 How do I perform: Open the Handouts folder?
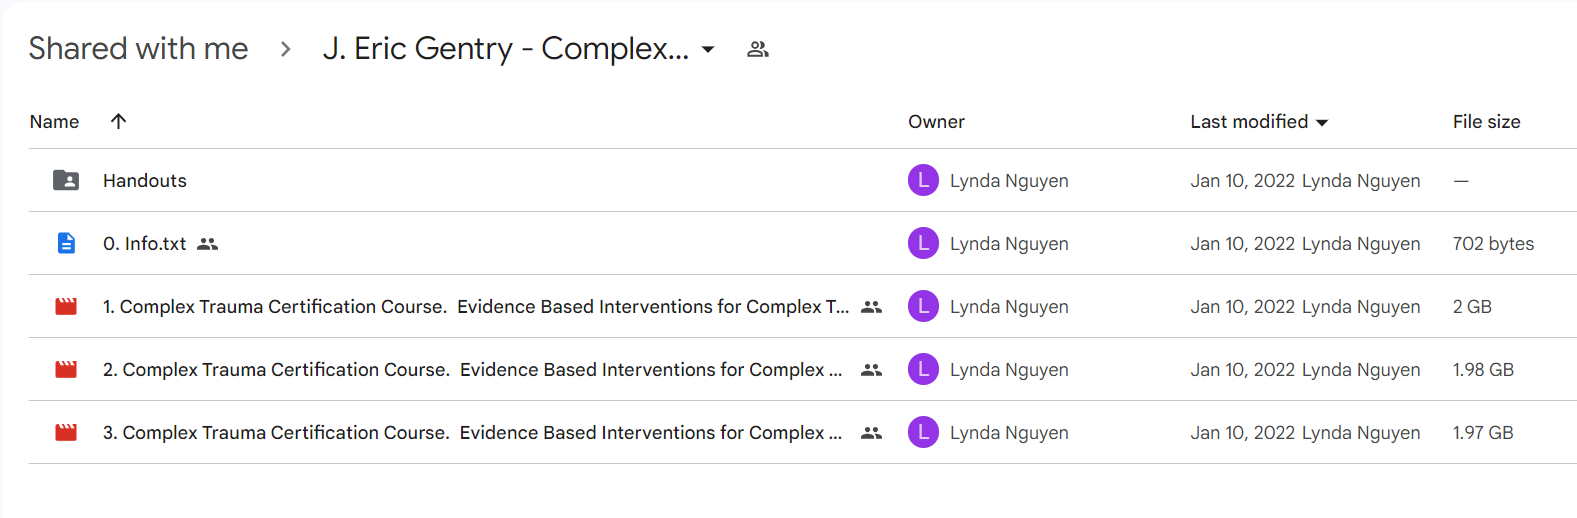click(145, 180)
